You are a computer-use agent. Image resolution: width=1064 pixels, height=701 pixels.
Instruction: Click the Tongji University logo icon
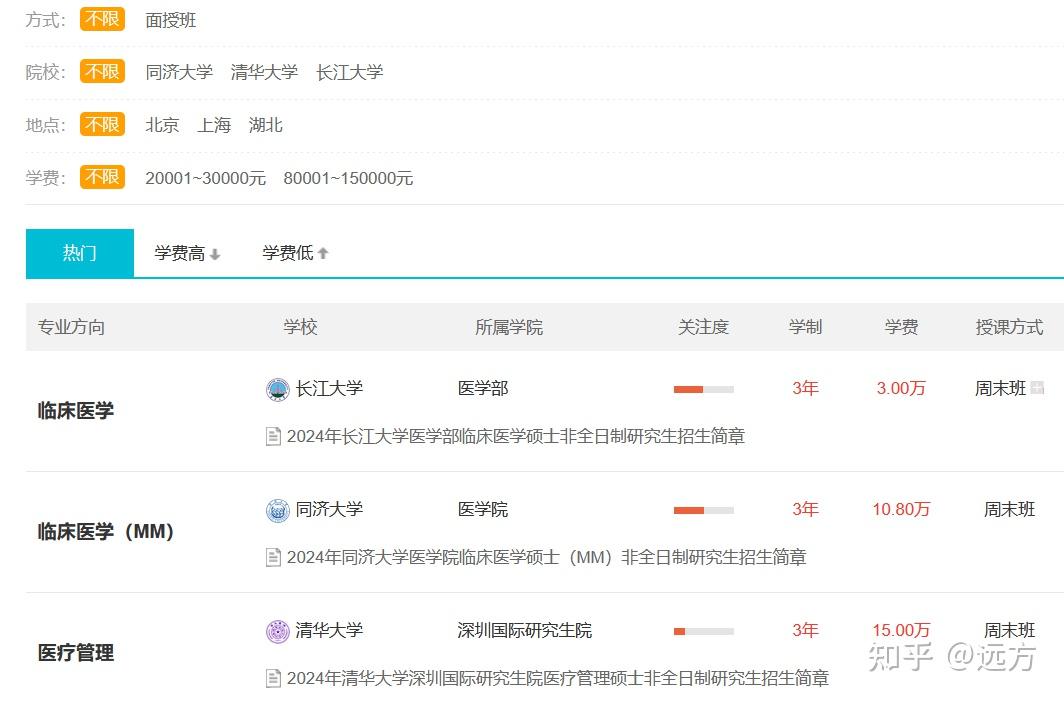pos(278,510)
